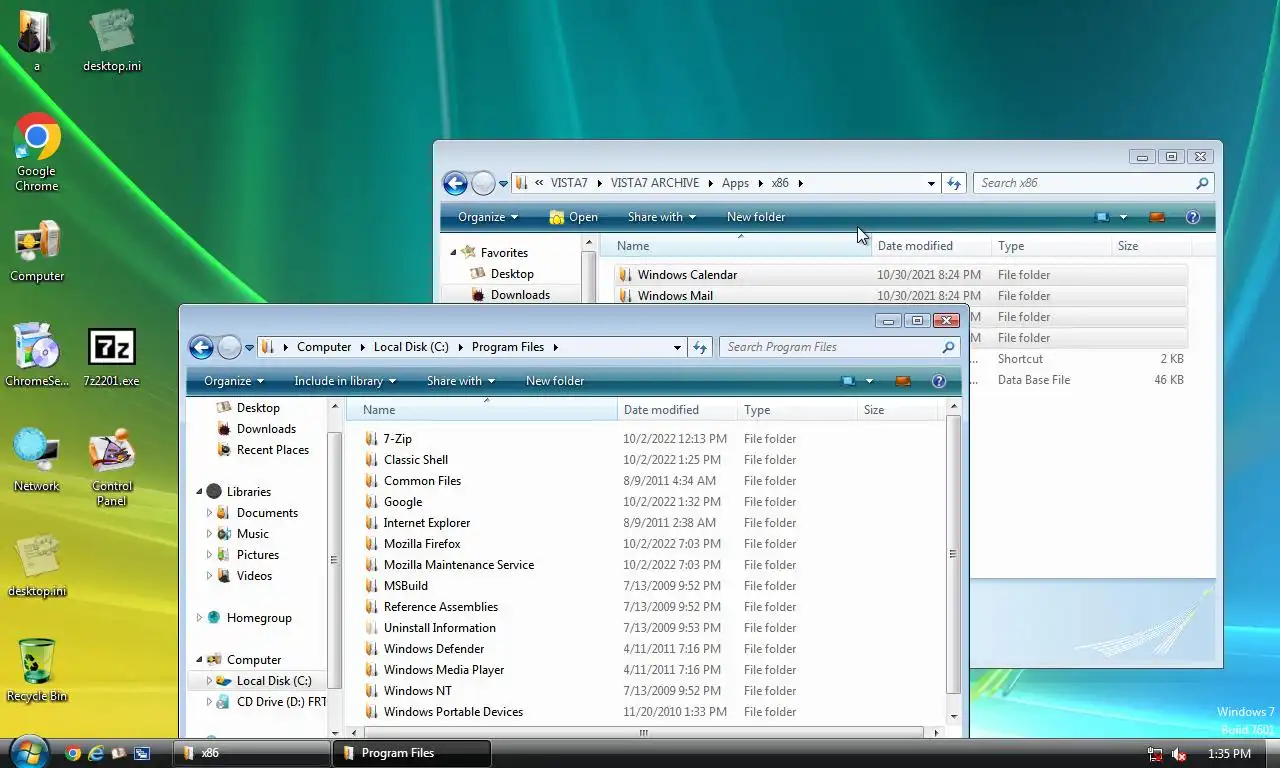Select folder named 'a' on desktop
1280x768 pixels.
pos(37,40)
